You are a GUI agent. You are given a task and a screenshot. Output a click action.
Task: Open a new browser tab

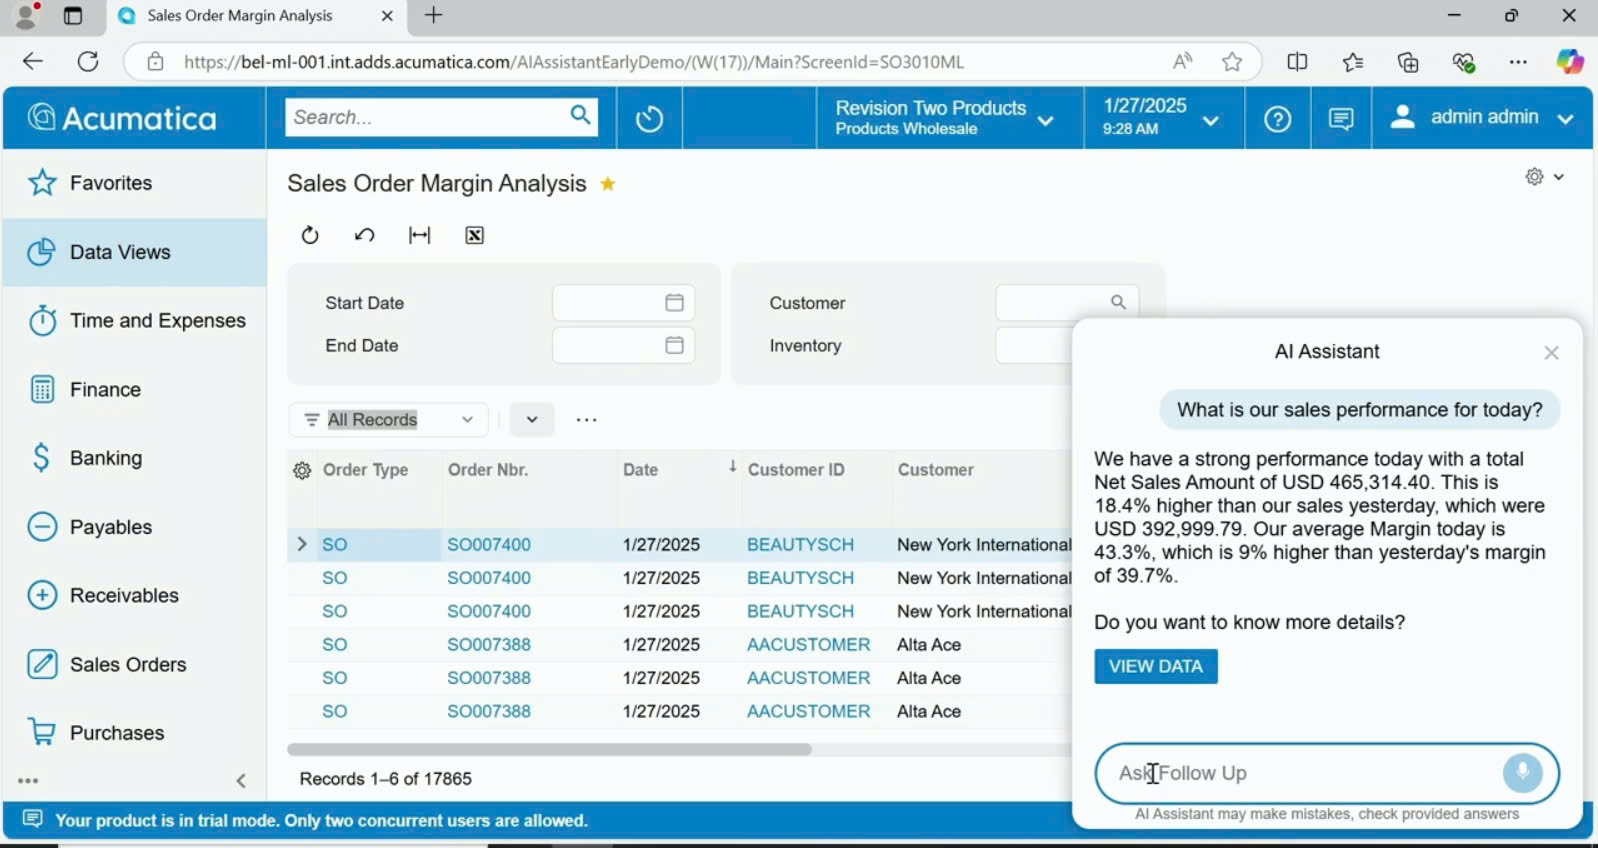433,15
